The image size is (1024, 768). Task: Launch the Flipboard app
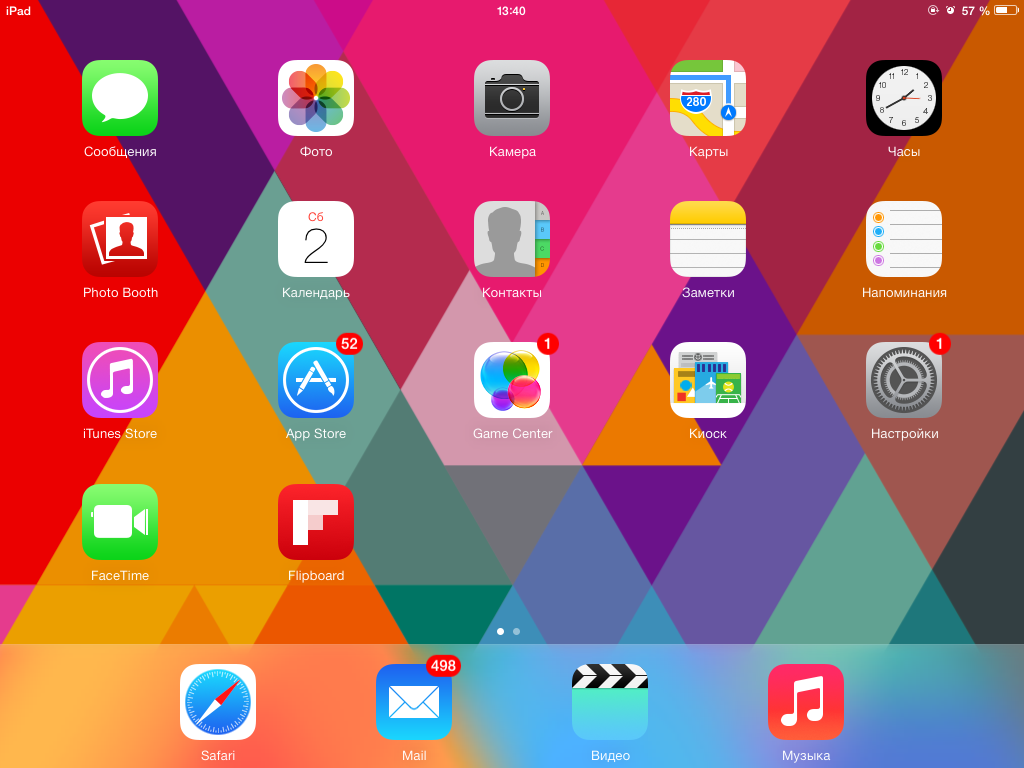coord(316,522)
